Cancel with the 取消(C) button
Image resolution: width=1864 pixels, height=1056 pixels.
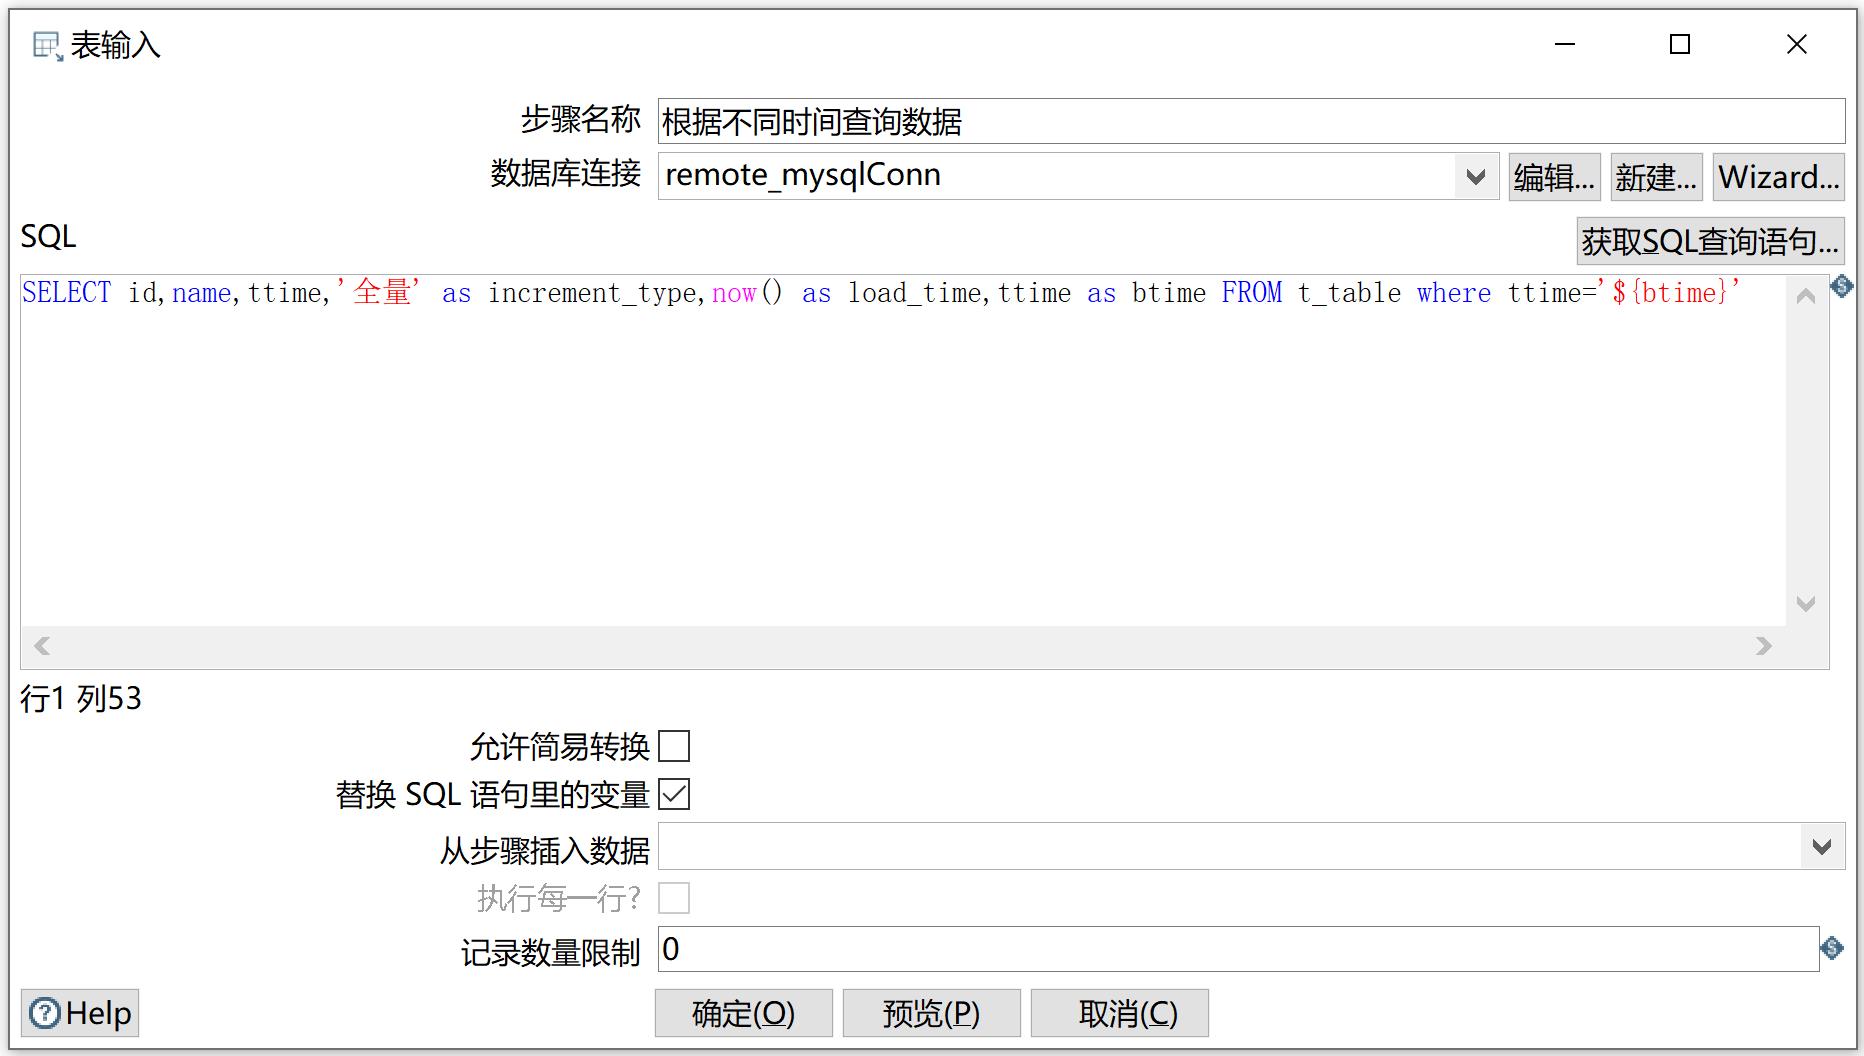(x=1119, y=1013)
